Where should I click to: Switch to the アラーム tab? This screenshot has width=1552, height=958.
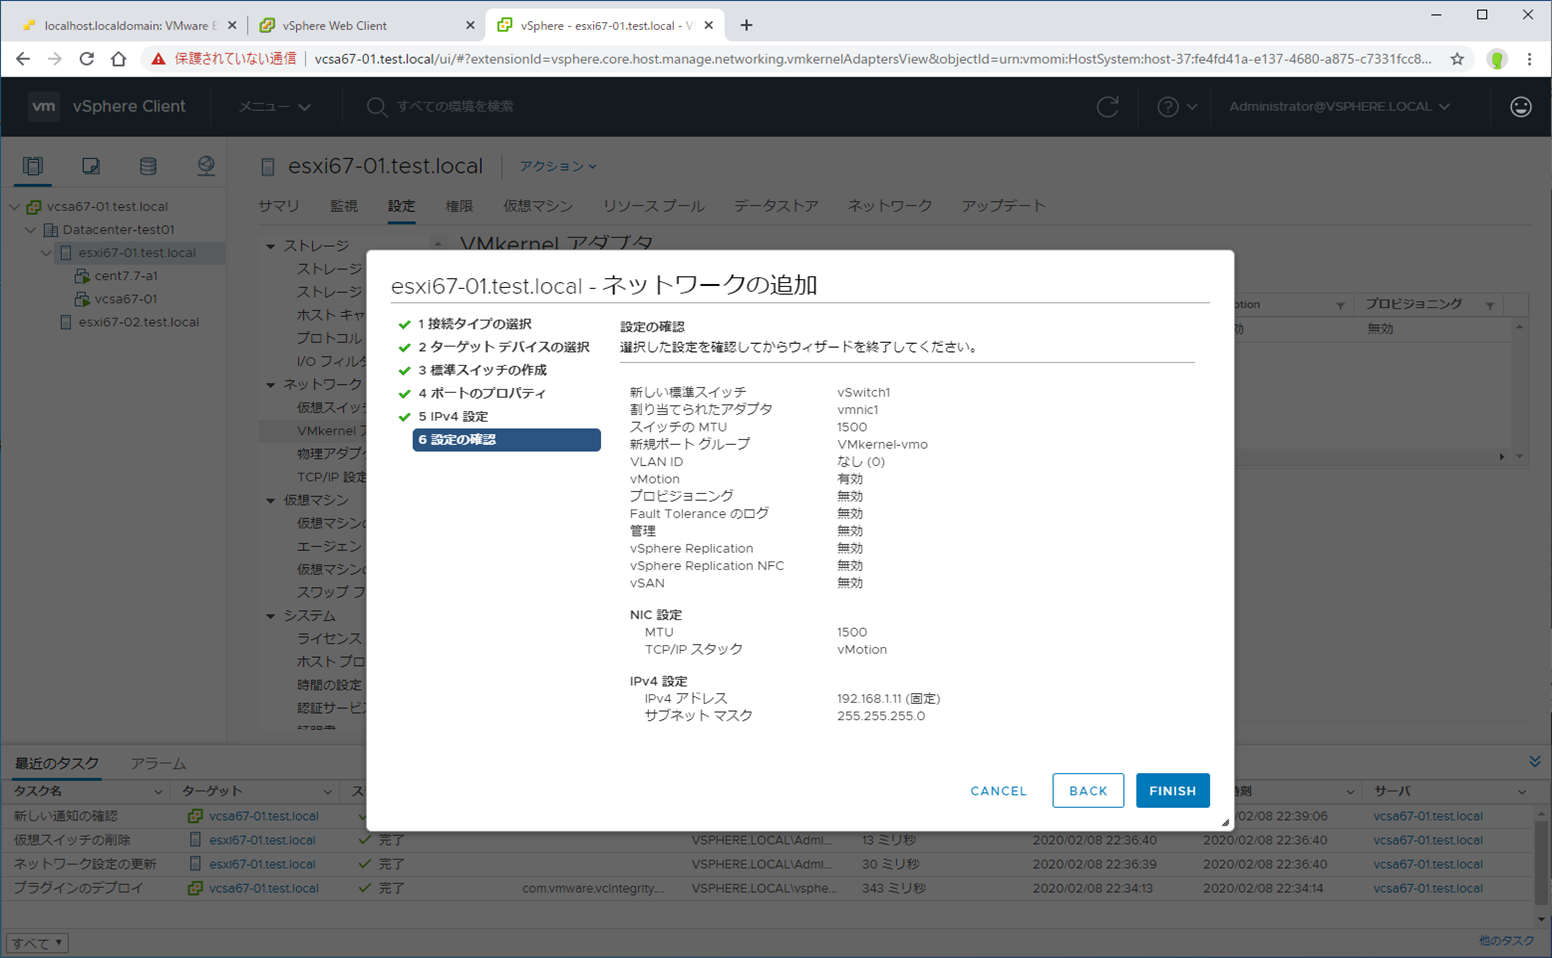point(158,763)
